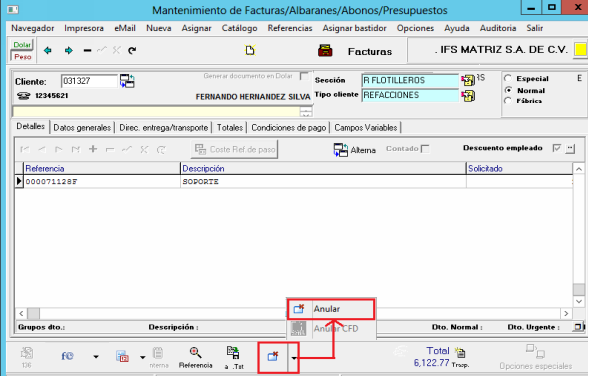Expand the dropdown arrow next to Anular icon
591x377 pixels.
(x=294, y=358)
